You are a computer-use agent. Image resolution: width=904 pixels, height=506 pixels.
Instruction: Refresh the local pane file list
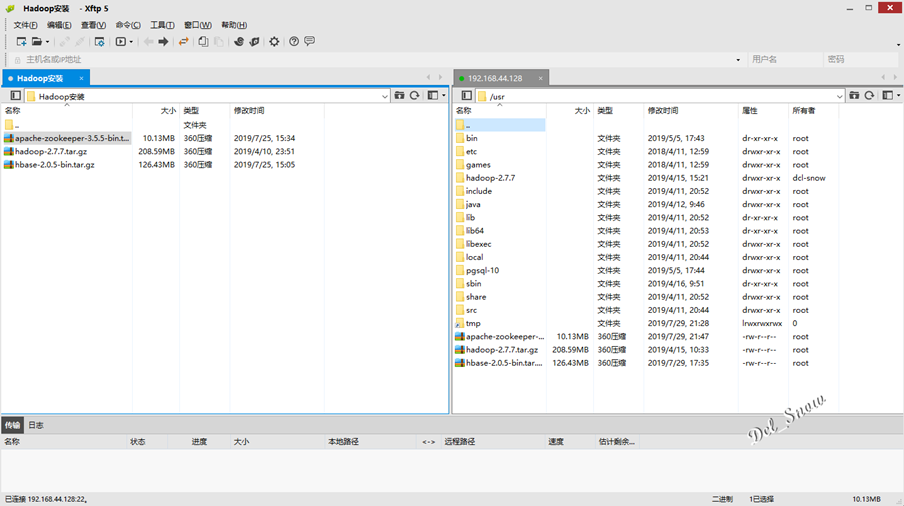tap(415, 96)
